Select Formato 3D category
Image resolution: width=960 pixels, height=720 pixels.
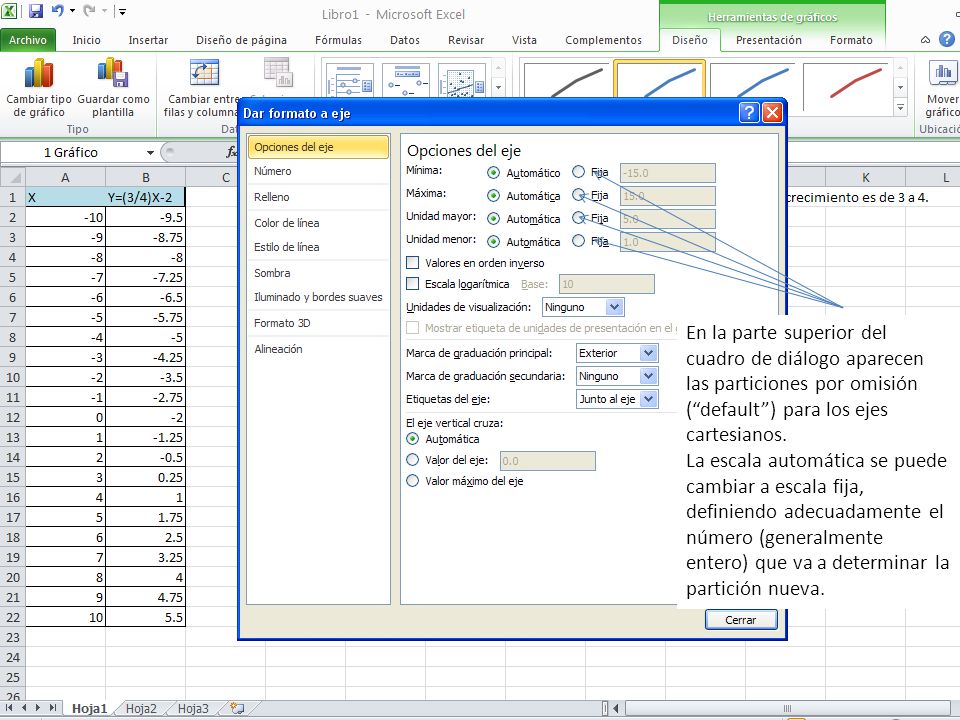coord(318,323)
